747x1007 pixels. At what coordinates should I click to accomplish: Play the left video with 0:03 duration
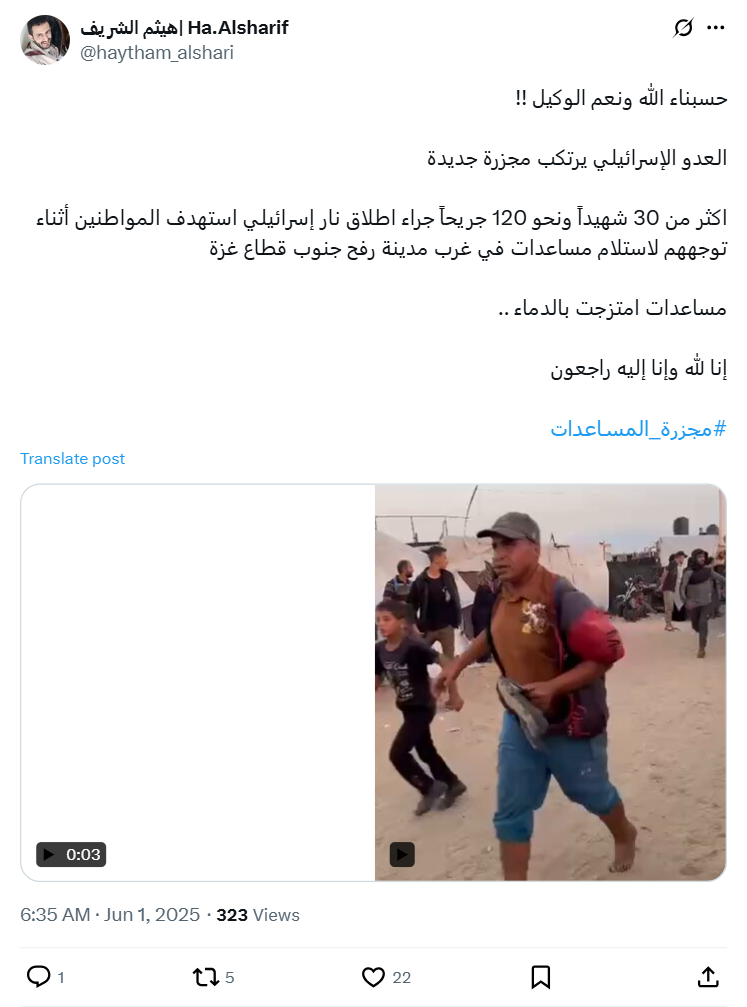point(71,855)
